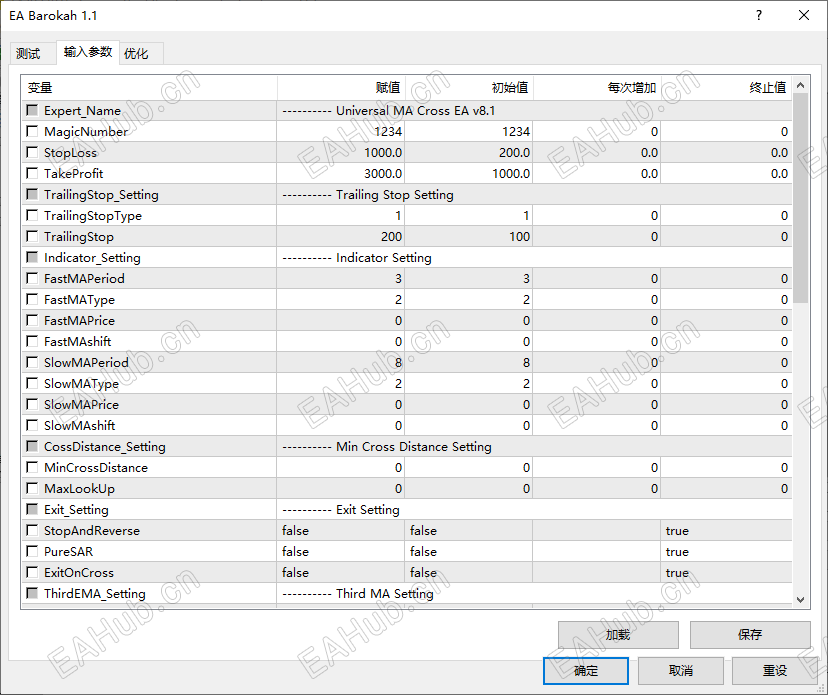Click the 赋值 column header
The image size is (828, 695).
pos(341,88)
